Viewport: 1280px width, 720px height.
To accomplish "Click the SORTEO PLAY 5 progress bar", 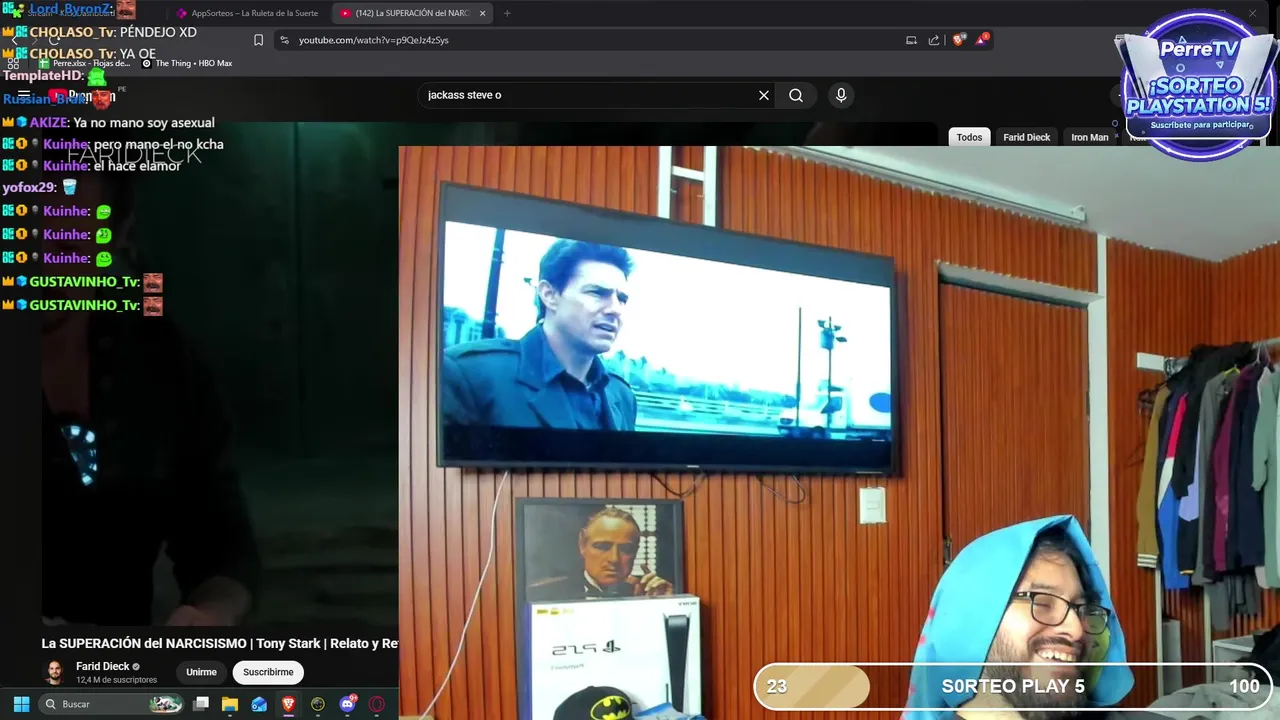I will (1012, 686).
